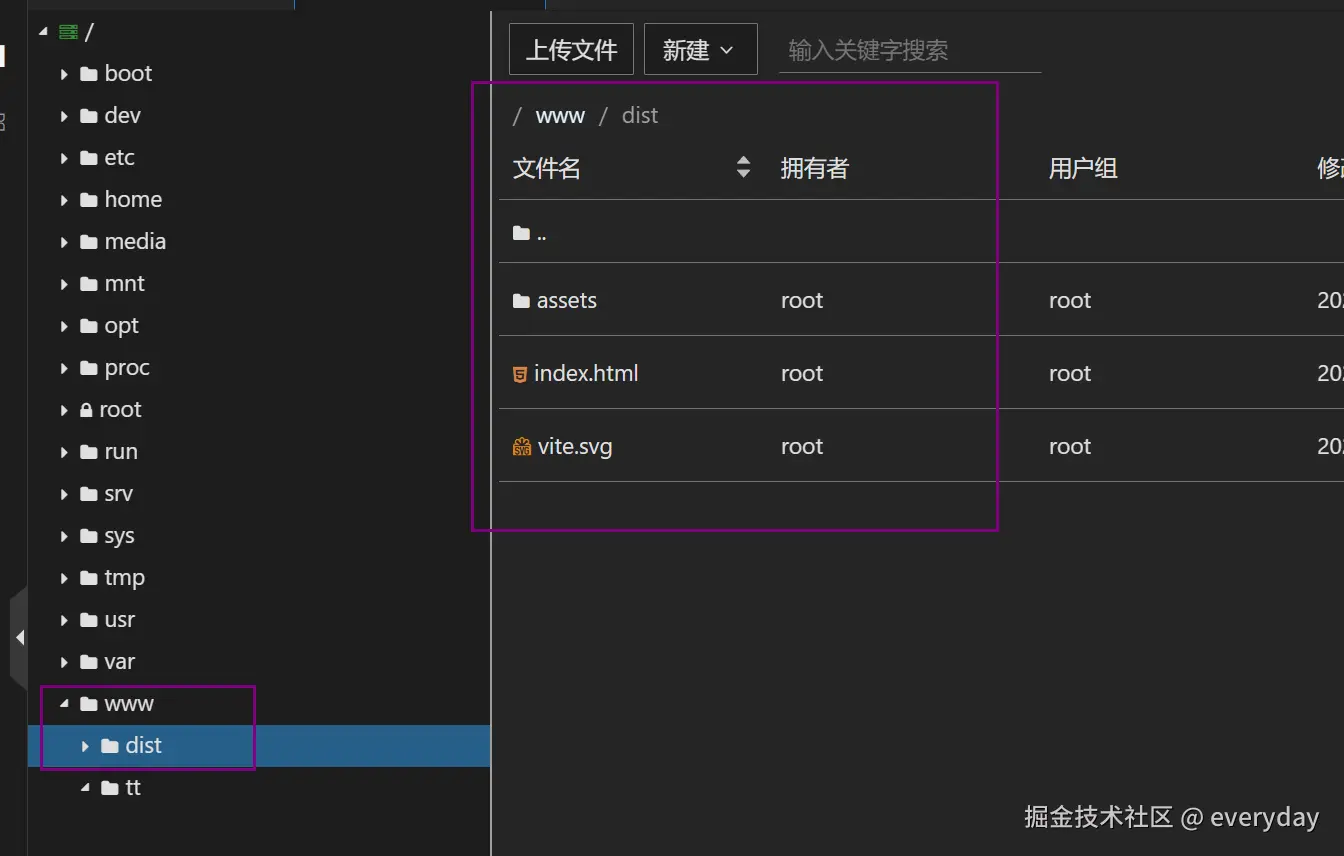Select the boot folder in tree

click(x=128, y=73)
